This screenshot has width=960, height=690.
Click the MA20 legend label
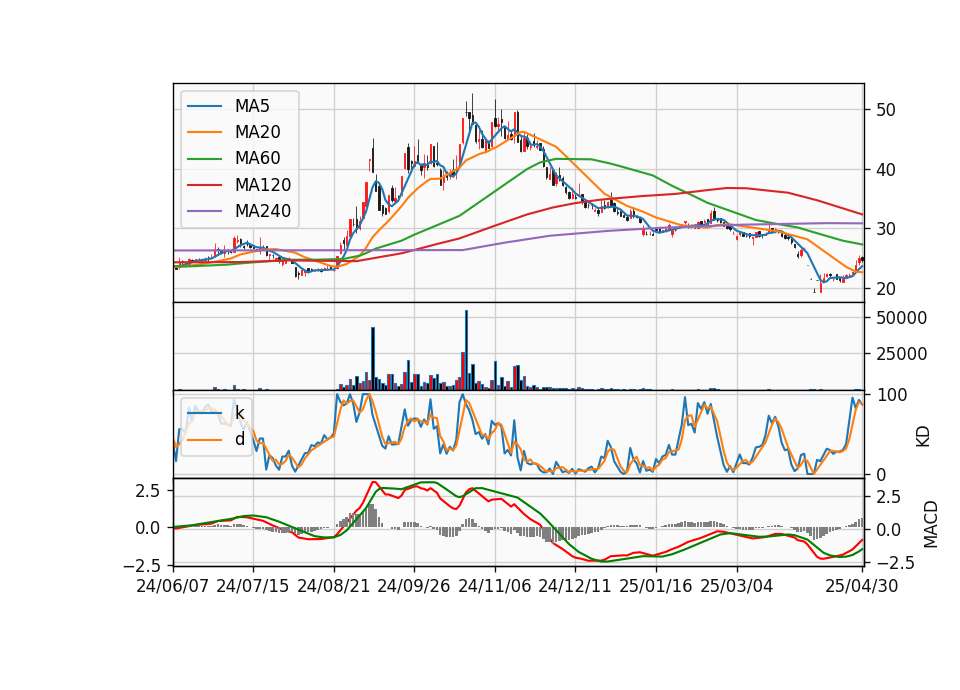[257, 132]
